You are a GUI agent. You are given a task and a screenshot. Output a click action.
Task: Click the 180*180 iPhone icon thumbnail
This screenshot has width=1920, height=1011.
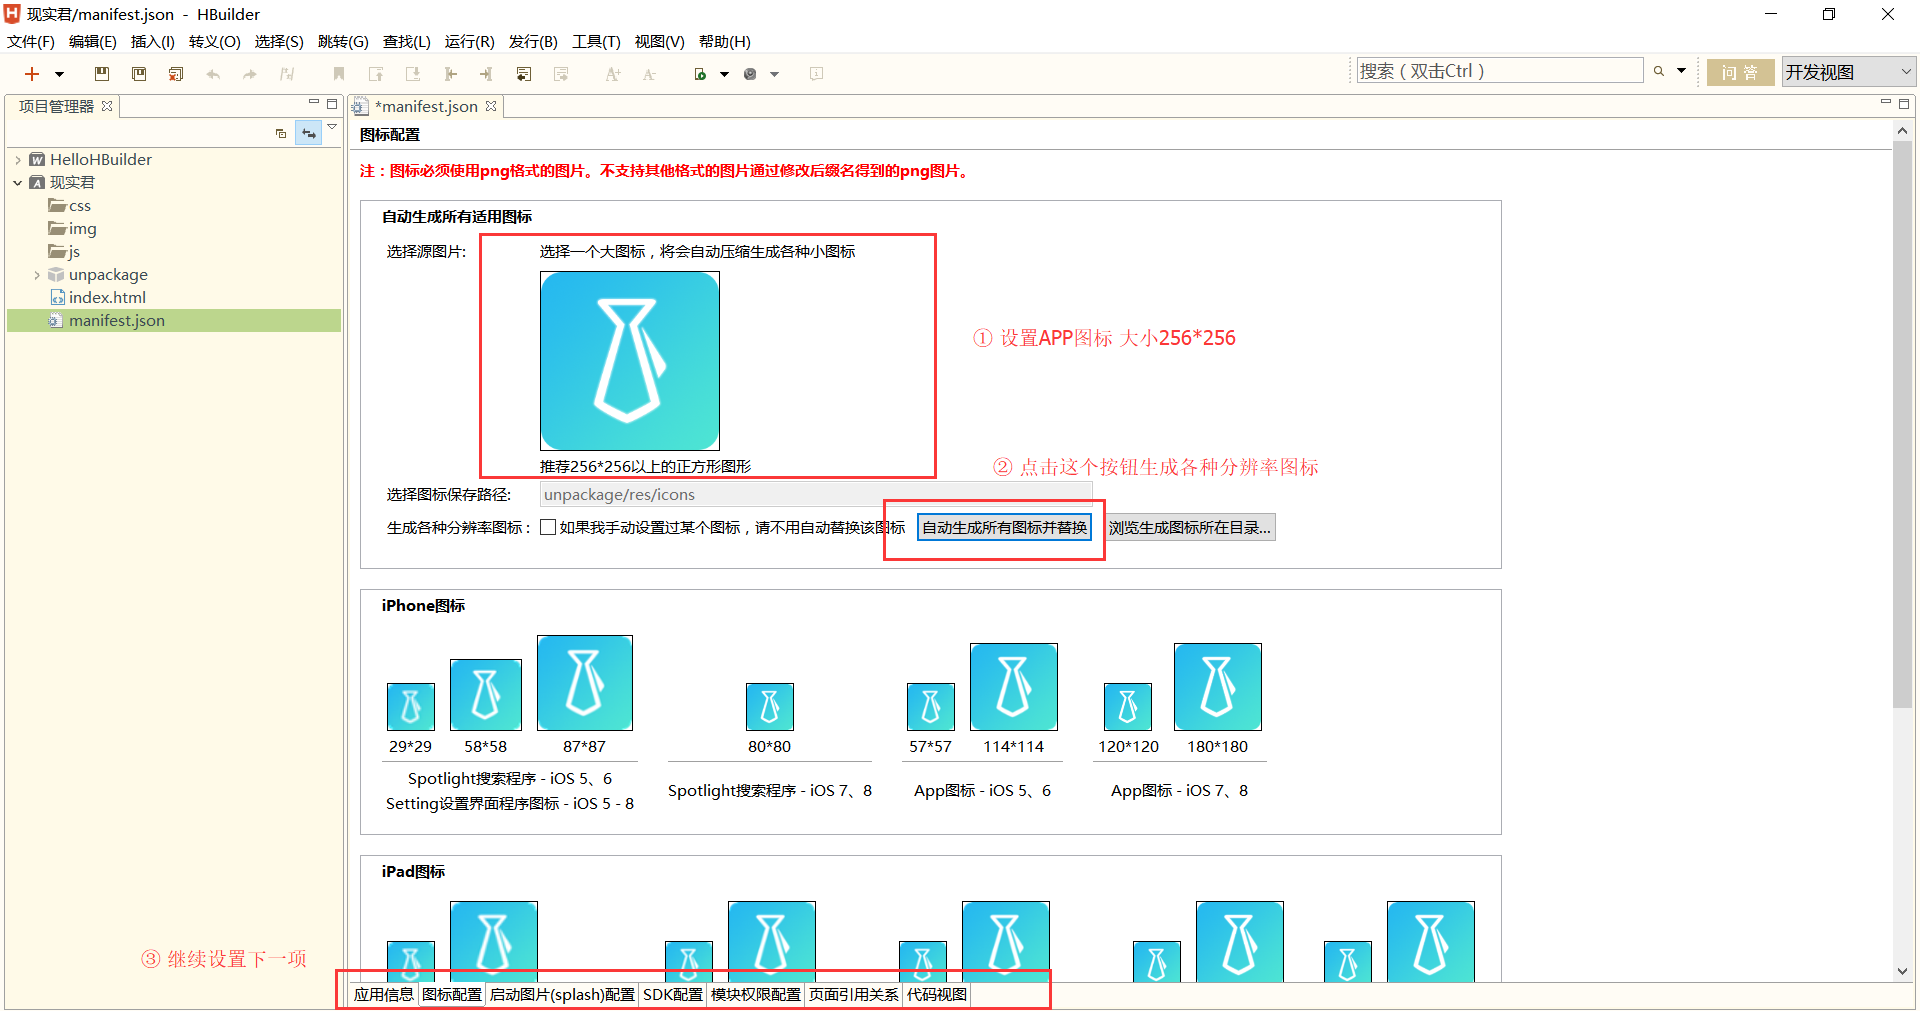pyautogui.click(x=1218, y=687)
